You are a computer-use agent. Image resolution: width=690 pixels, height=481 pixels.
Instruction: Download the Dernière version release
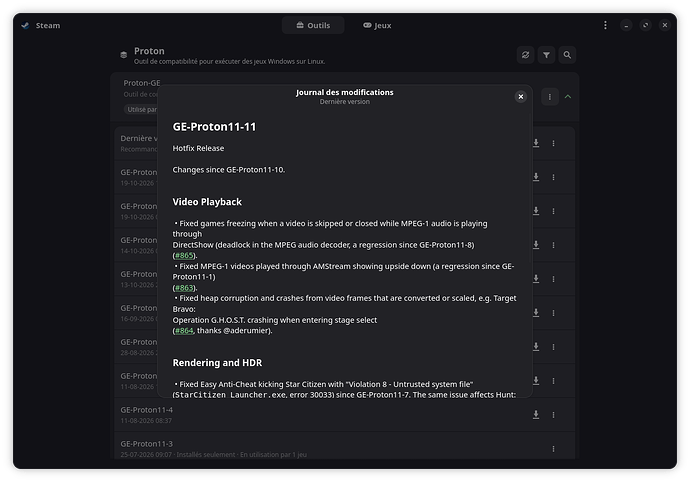click(536, 143)
